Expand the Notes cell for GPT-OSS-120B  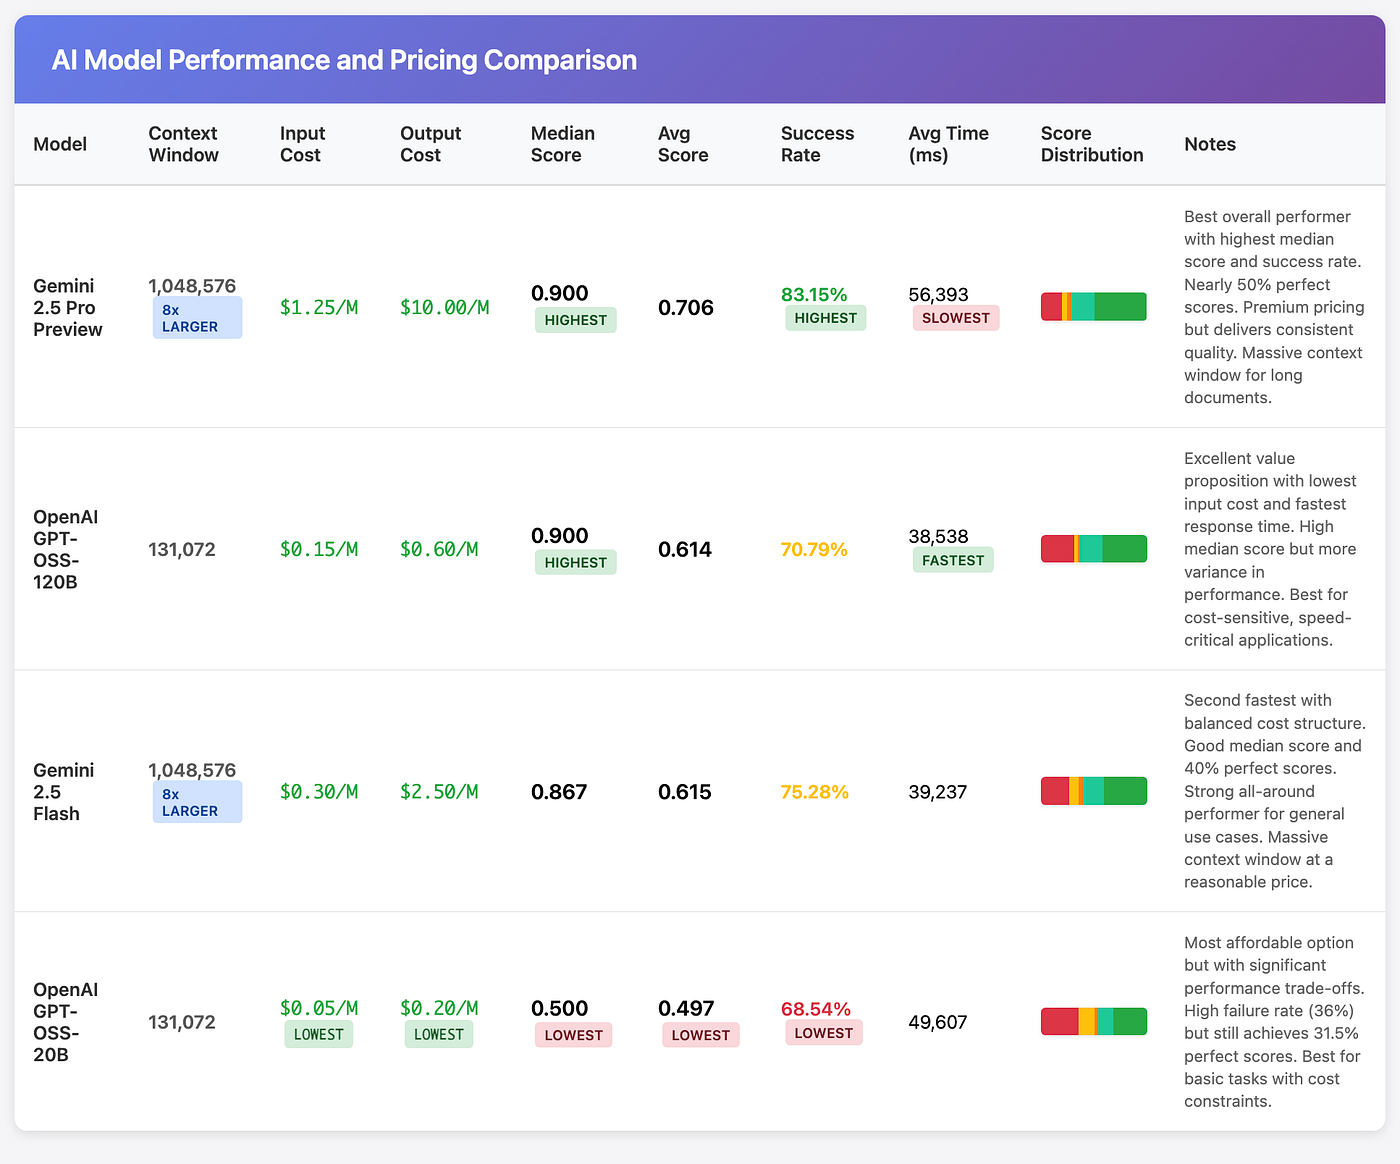pyautogui.click(x=1271, y=549)
